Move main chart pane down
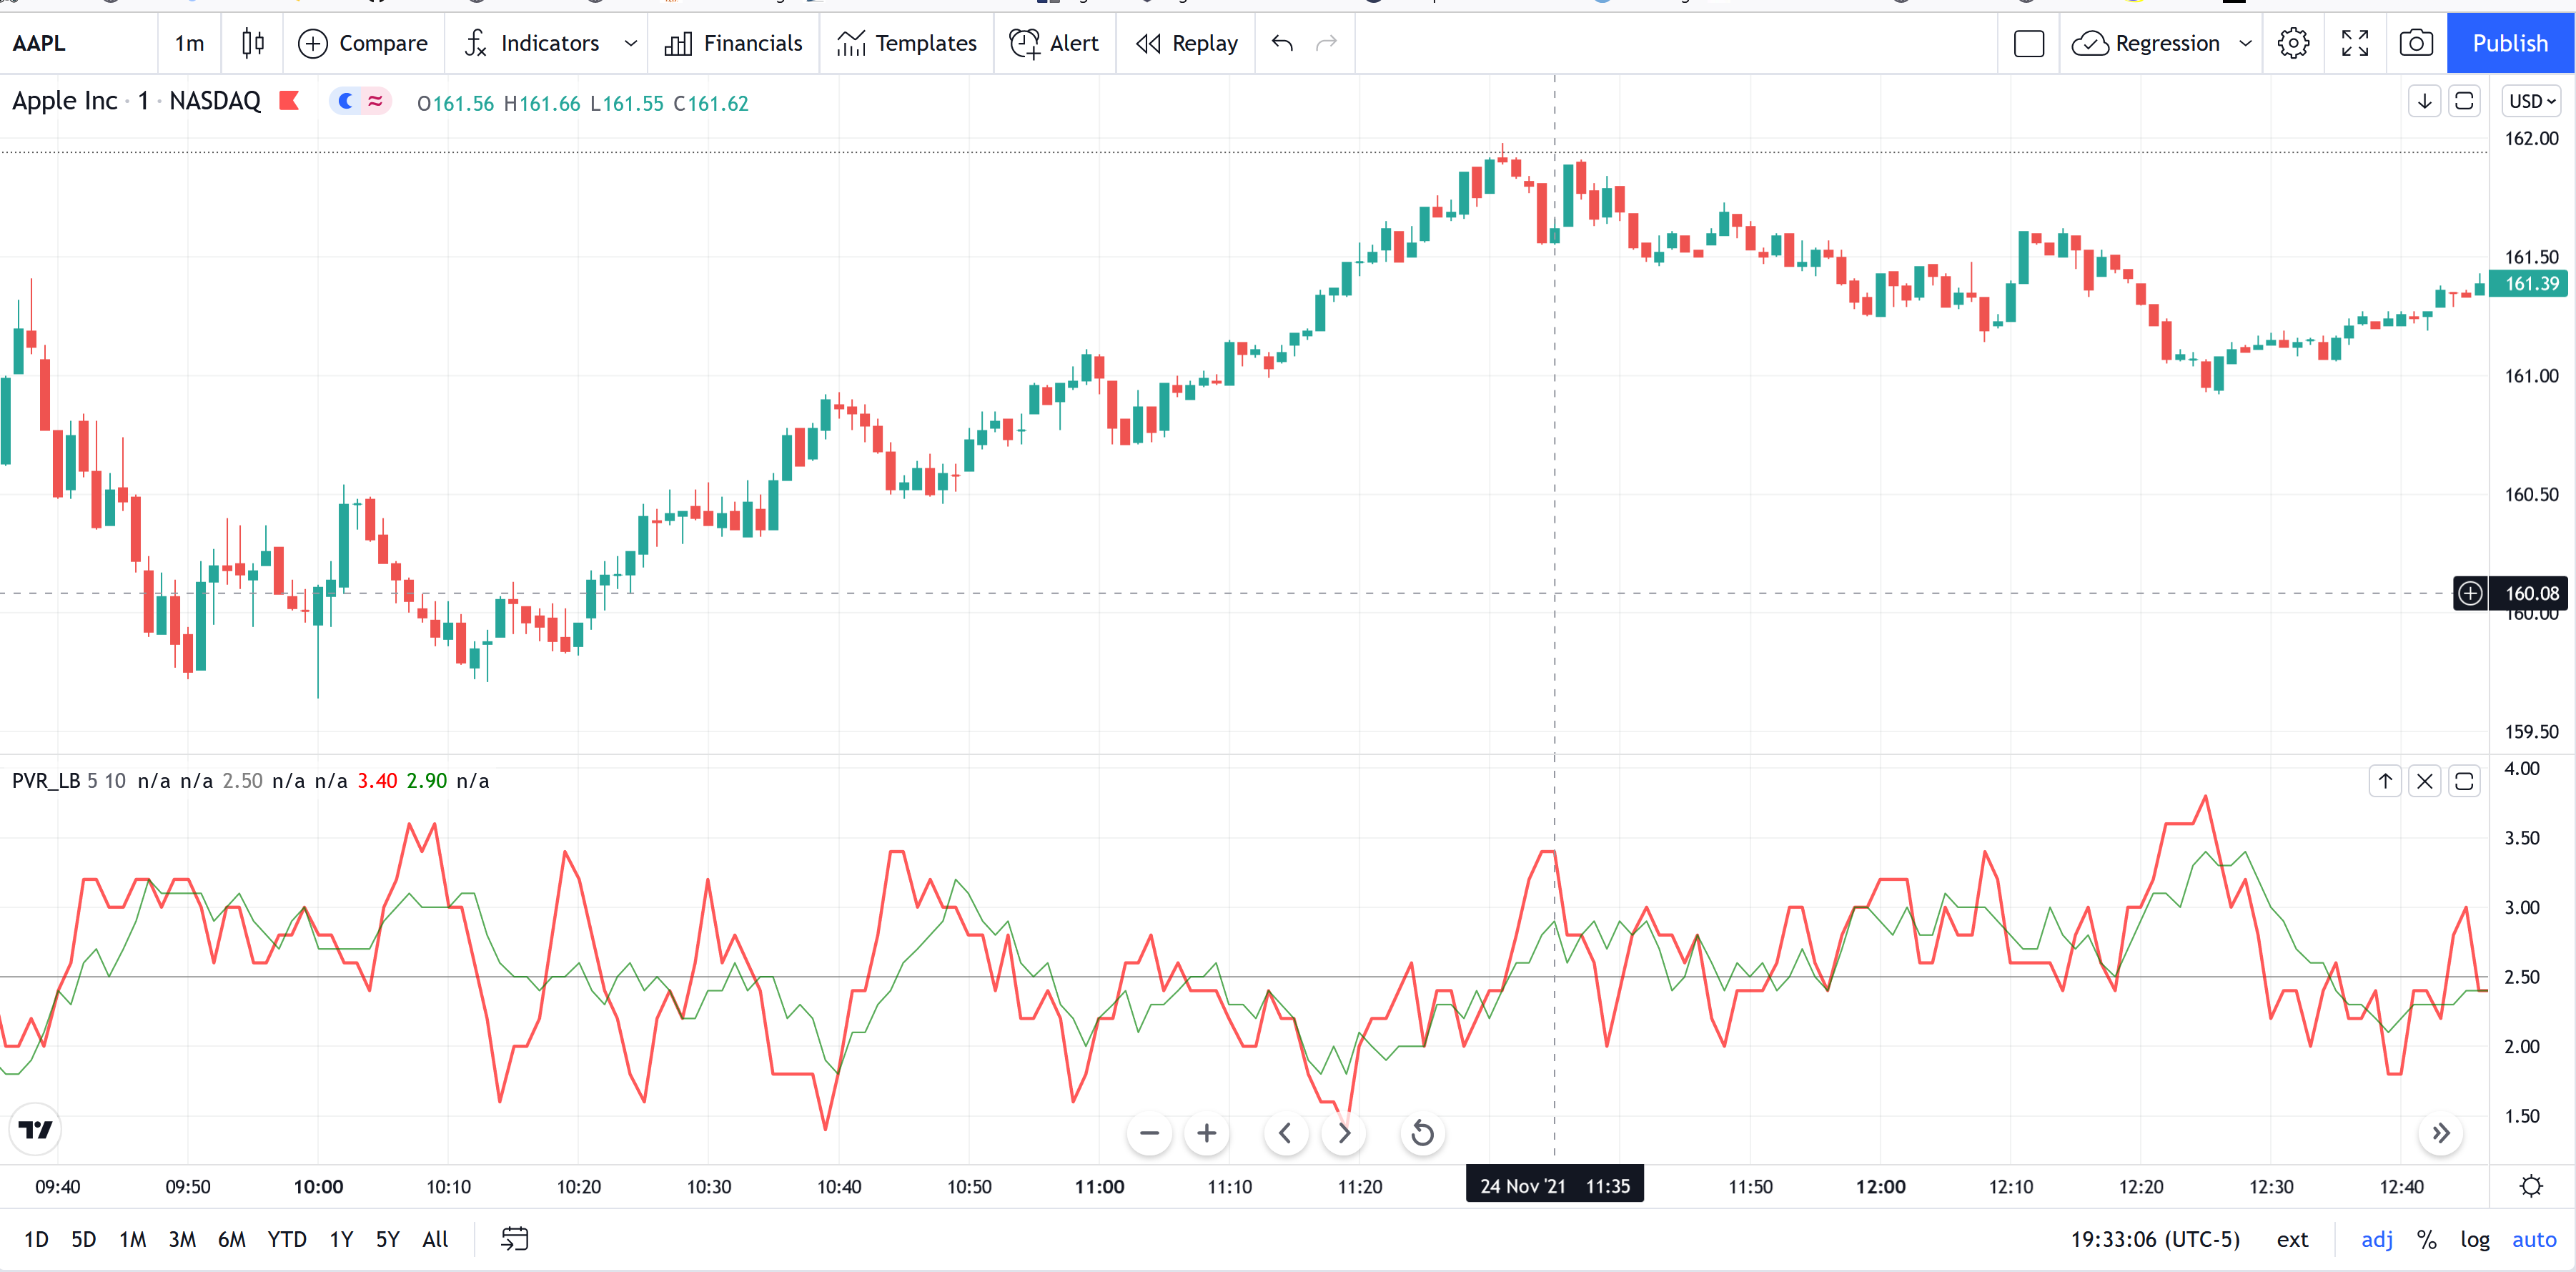This screenshot has width=2576, height=1272. tap(2424, 101)
